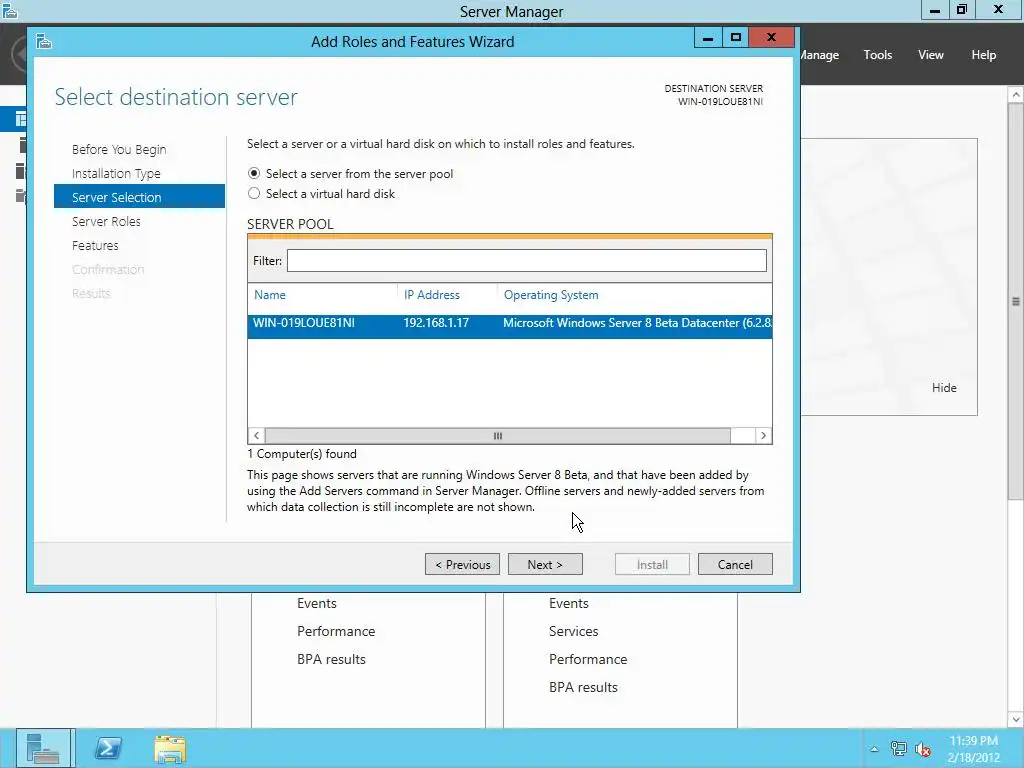Return to the Previous wizard page
Image resolution: width=1024 pixels, height=768 pixels.
click(x=462, y=564)
